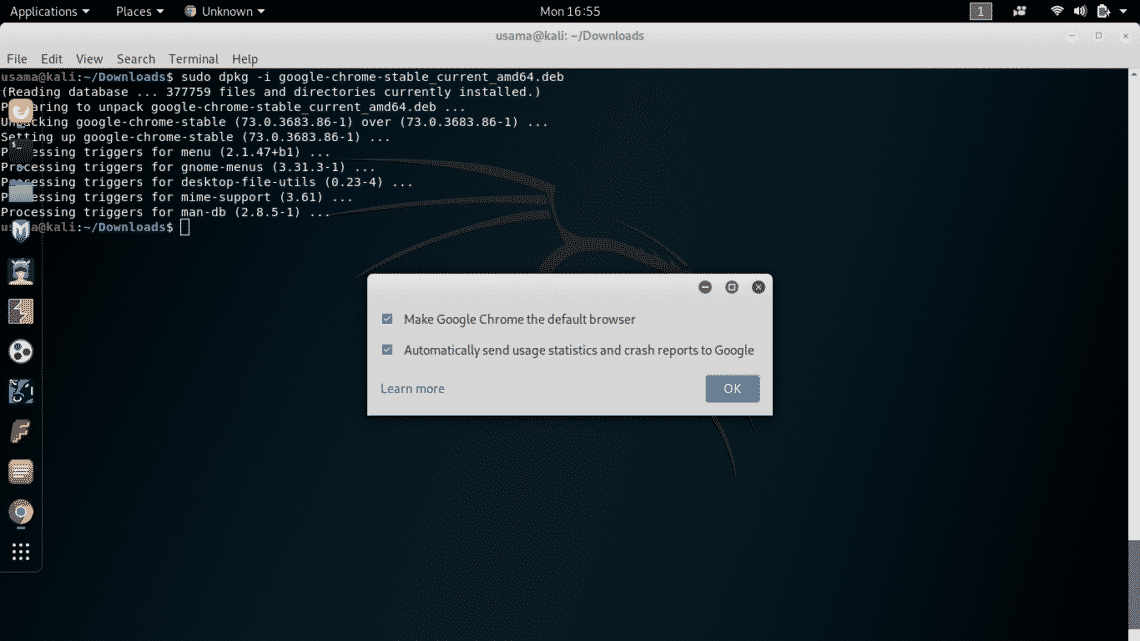Open Maltego three-dot circle icon

(20, 352)
